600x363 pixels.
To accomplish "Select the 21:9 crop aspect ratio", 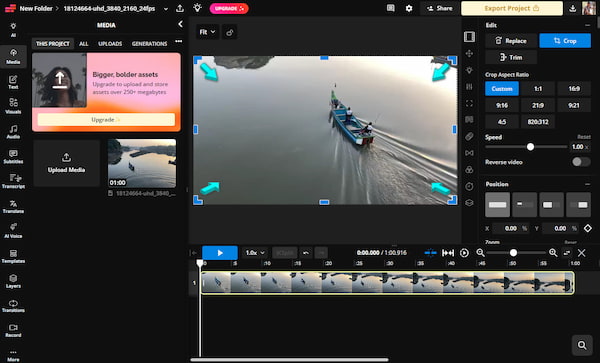I will 538,105.
